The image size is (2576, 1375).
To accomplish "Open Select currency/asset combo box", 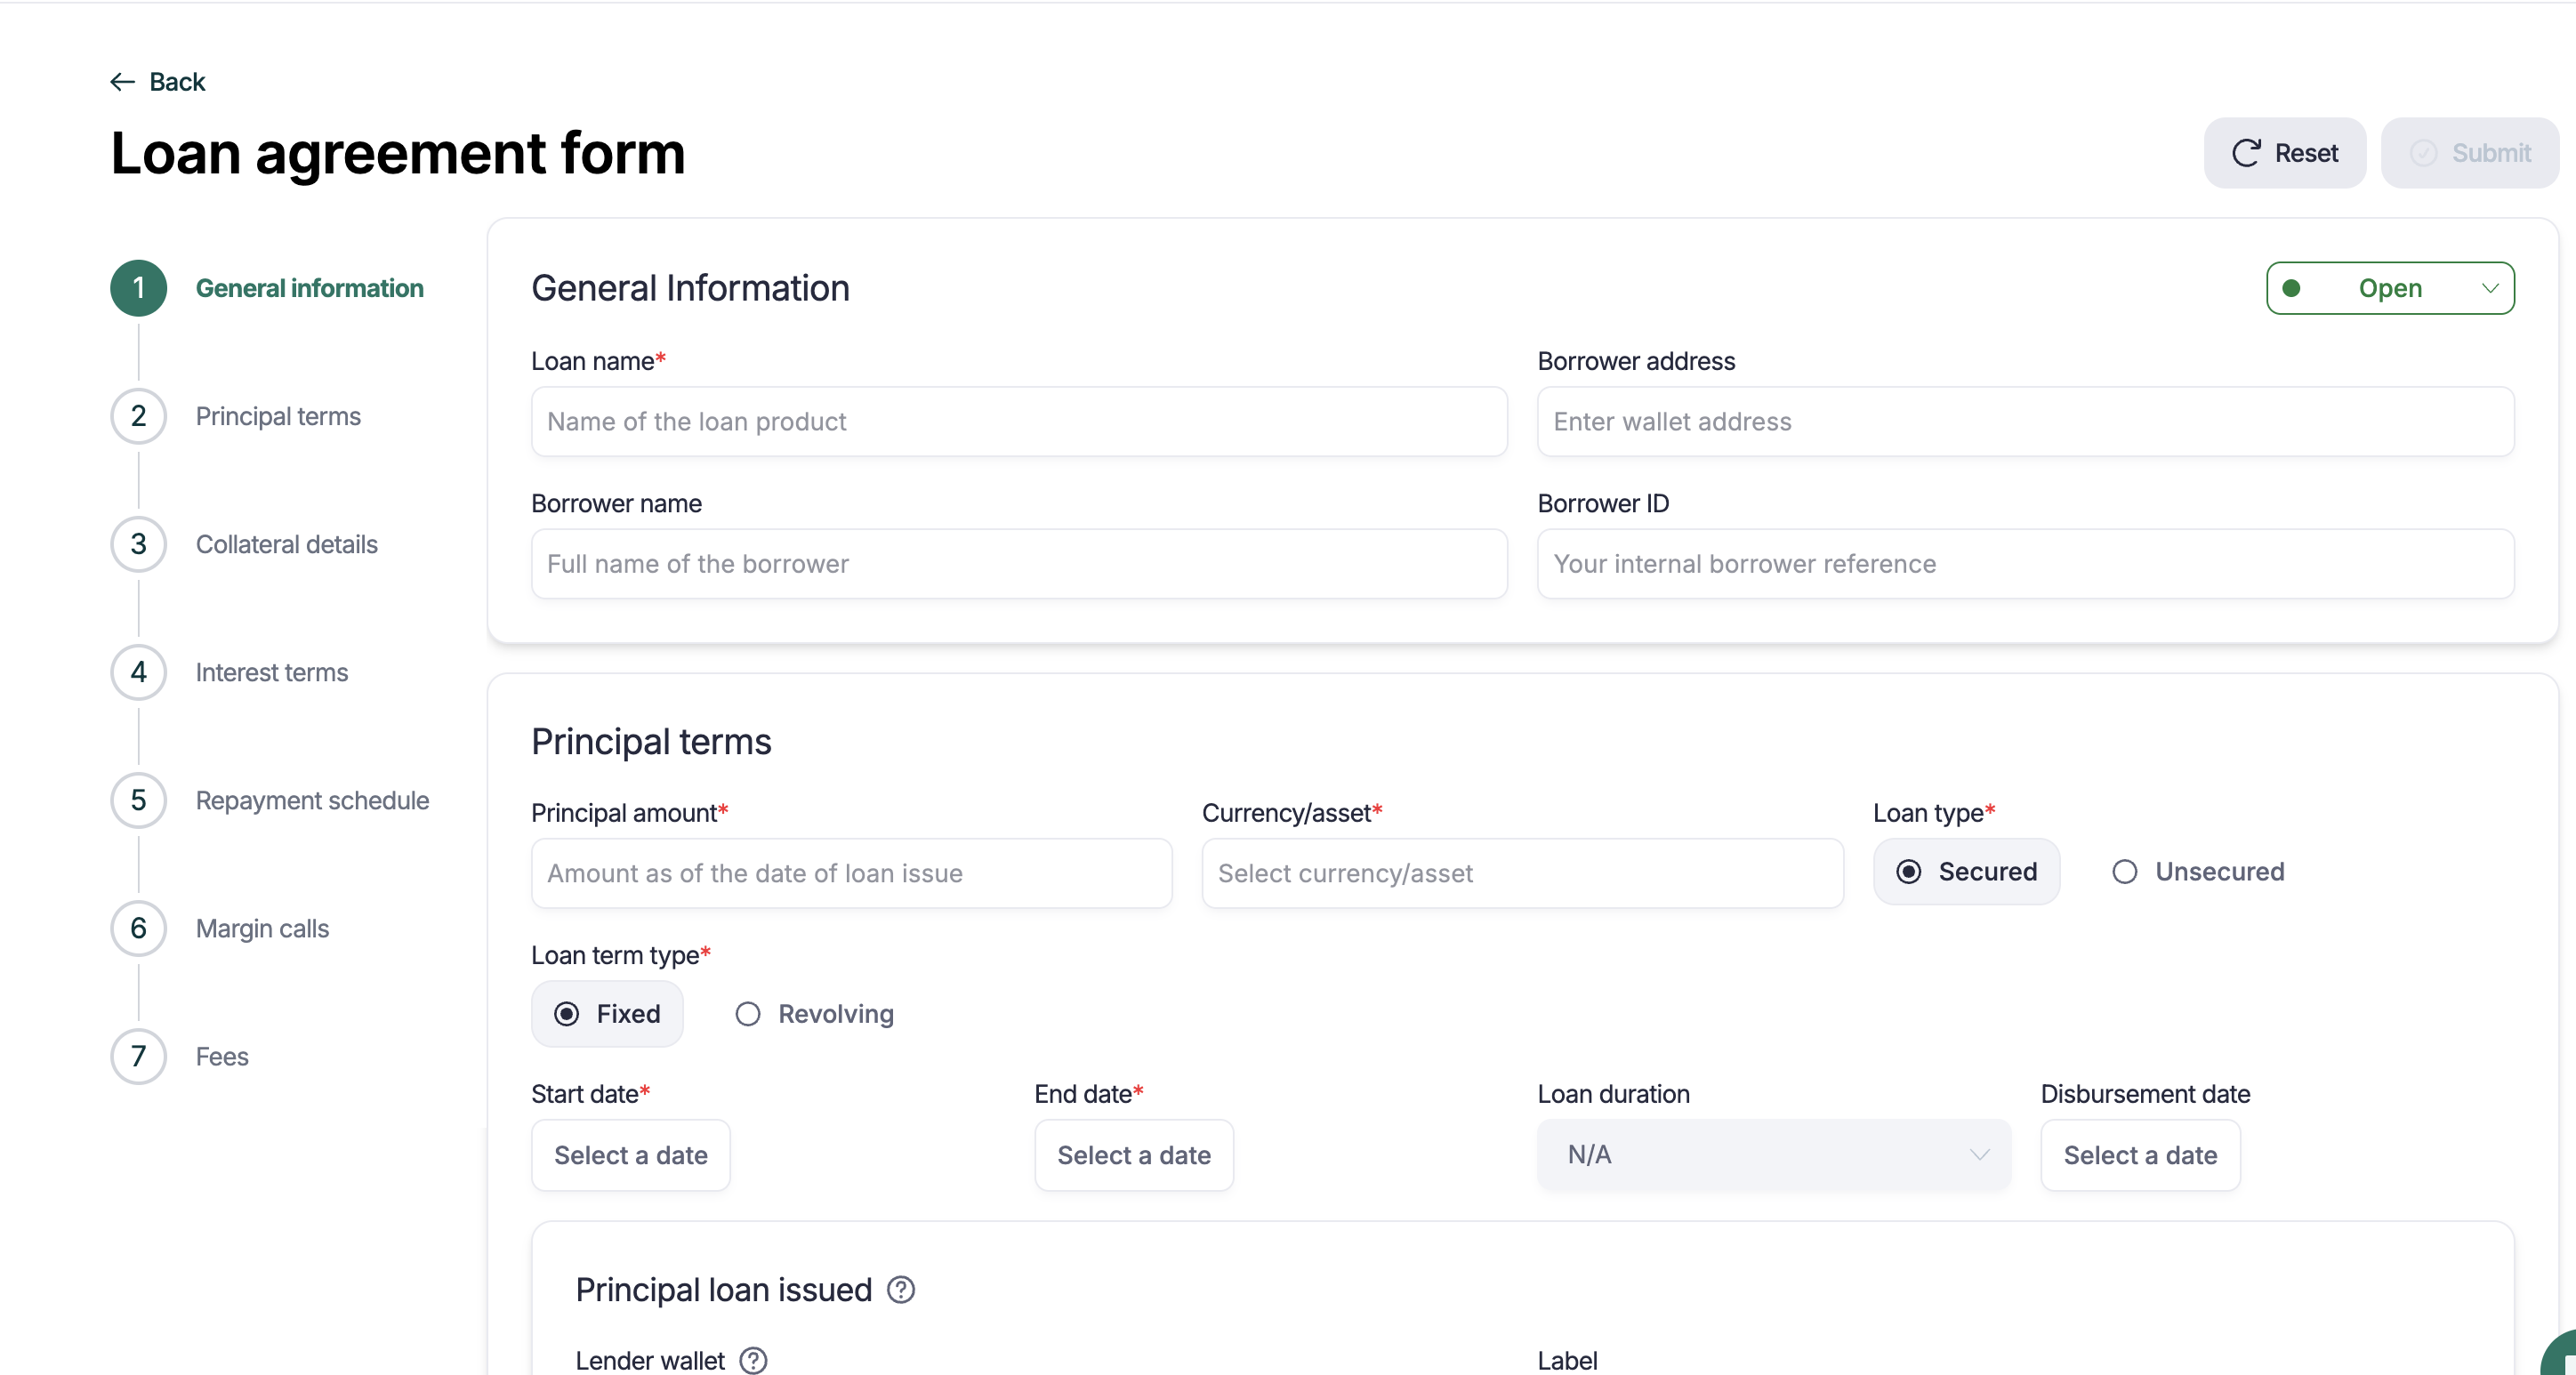I will 1521,873.
